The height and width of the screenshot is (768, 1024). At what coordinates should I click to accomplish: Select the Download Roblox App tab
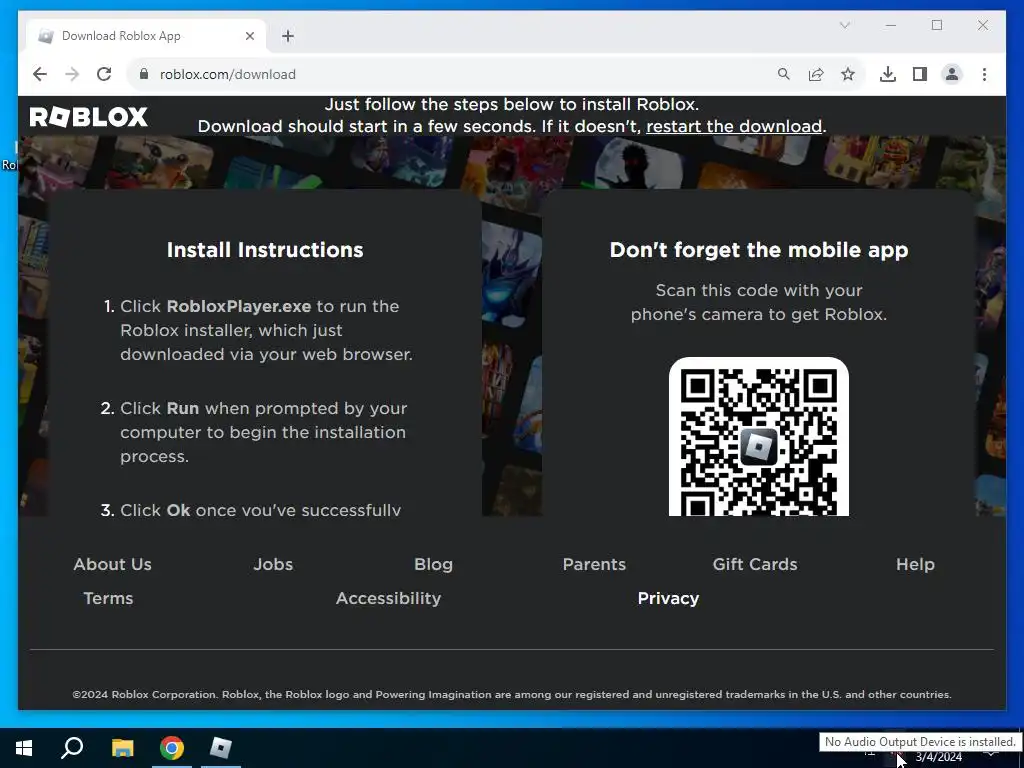tap(146, 36)
